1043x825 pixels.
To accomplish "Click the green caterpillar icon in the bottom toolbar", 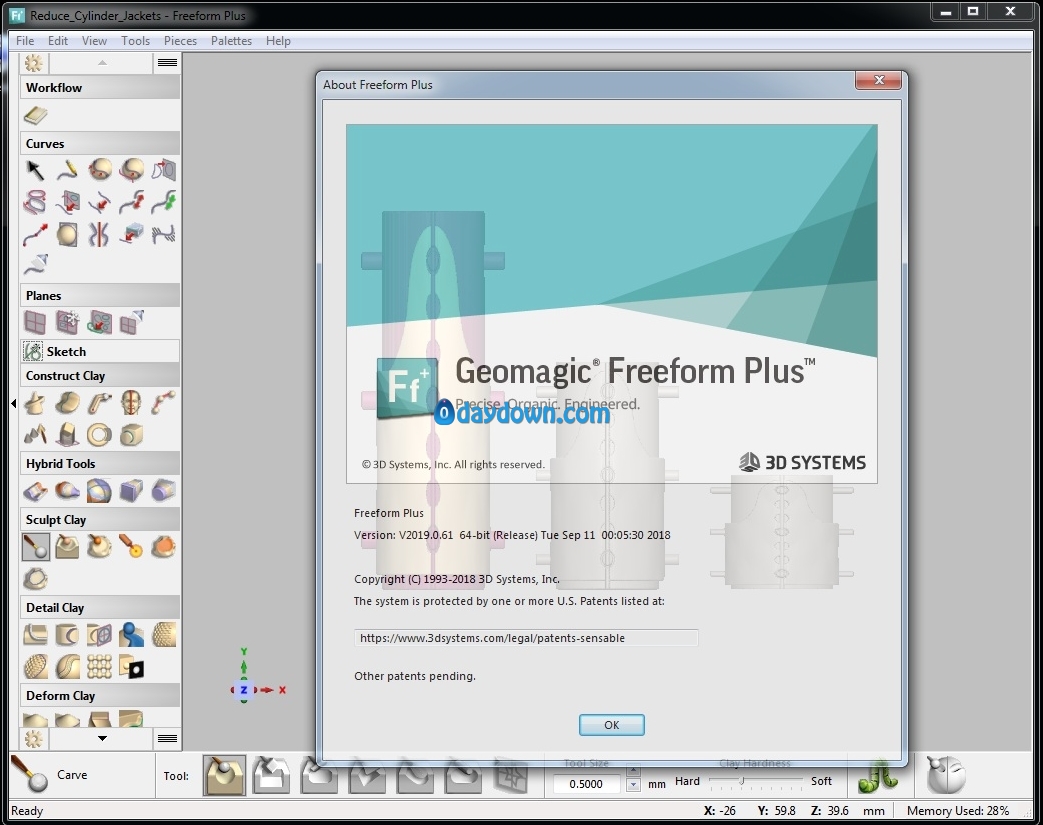I will [x=877, y=776].
